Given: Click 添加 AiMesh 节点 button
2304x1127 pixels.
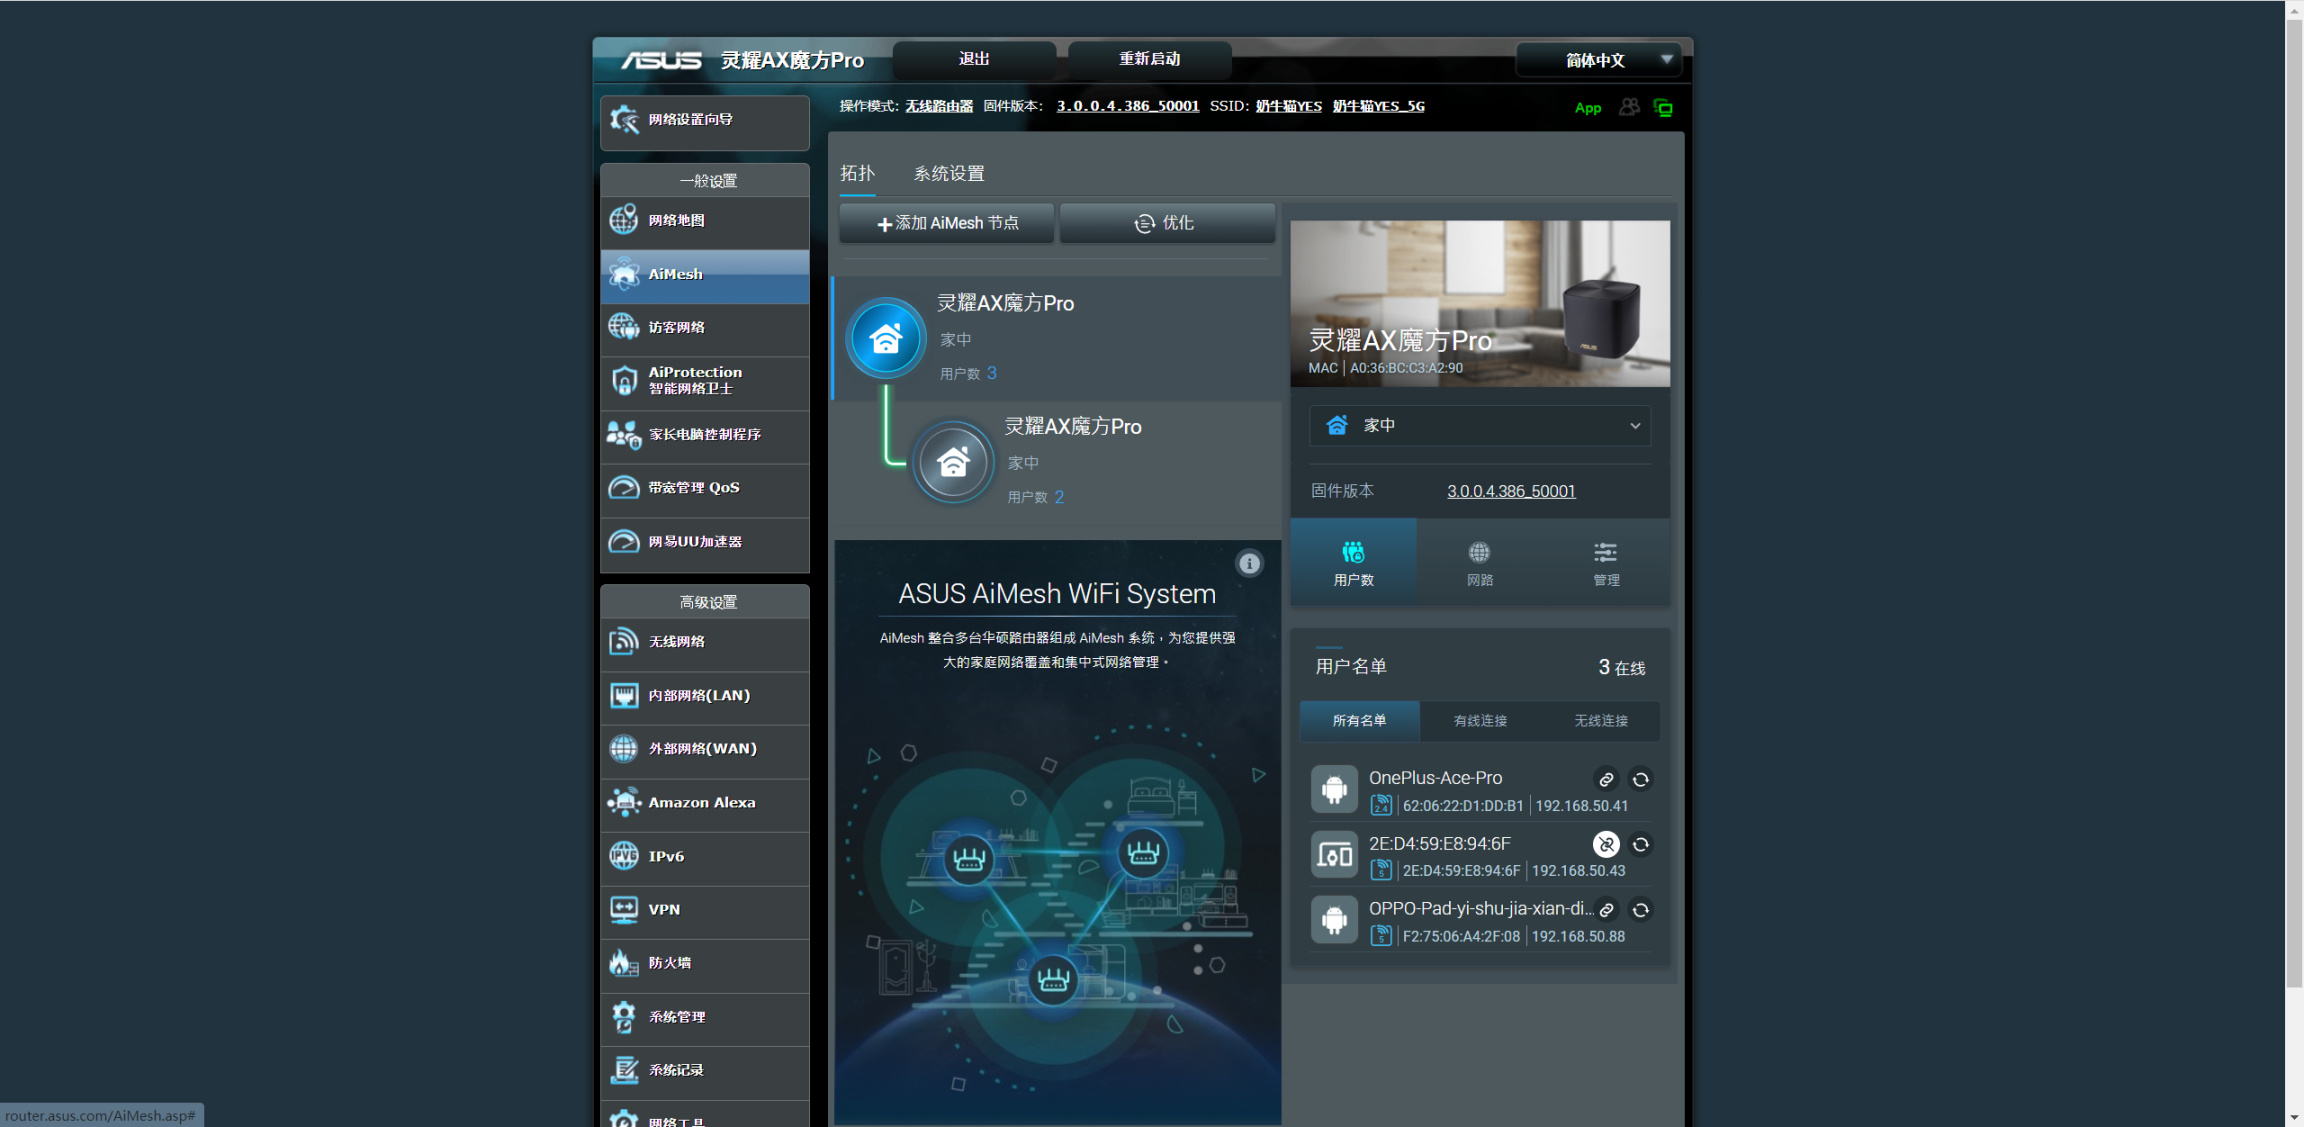Looking at the screenshot, I should point(947,223).
